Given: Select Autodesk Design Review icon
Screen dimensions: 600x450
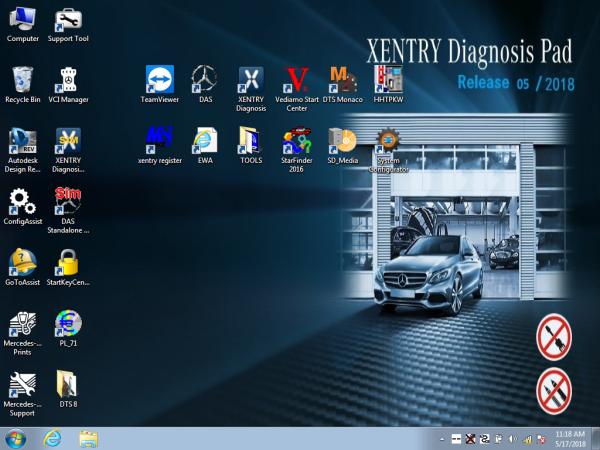Looking at the screenshot, I should click(23, 150).
